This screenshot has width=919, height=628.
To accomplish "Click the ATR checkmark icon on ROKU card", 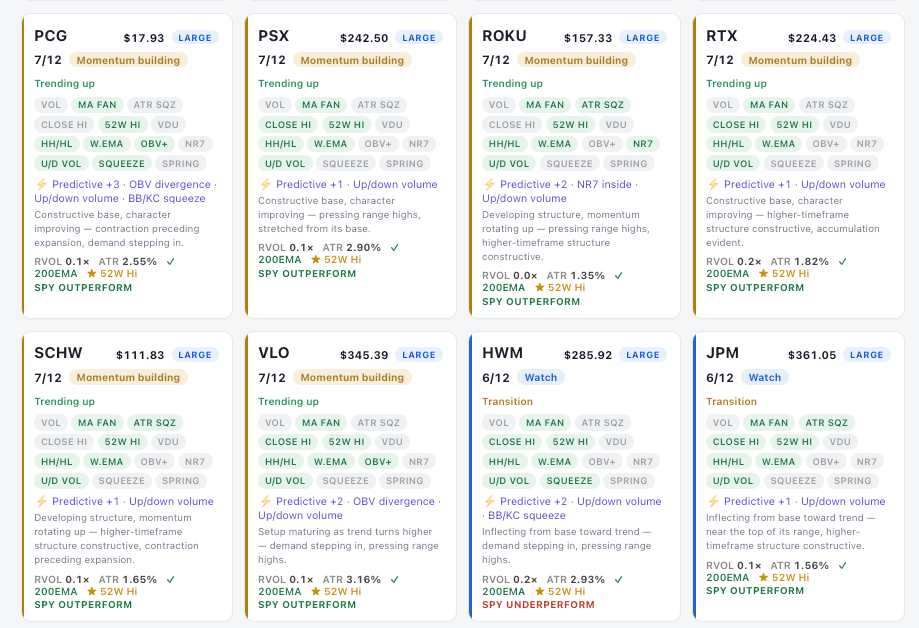I will pos(618,275).
